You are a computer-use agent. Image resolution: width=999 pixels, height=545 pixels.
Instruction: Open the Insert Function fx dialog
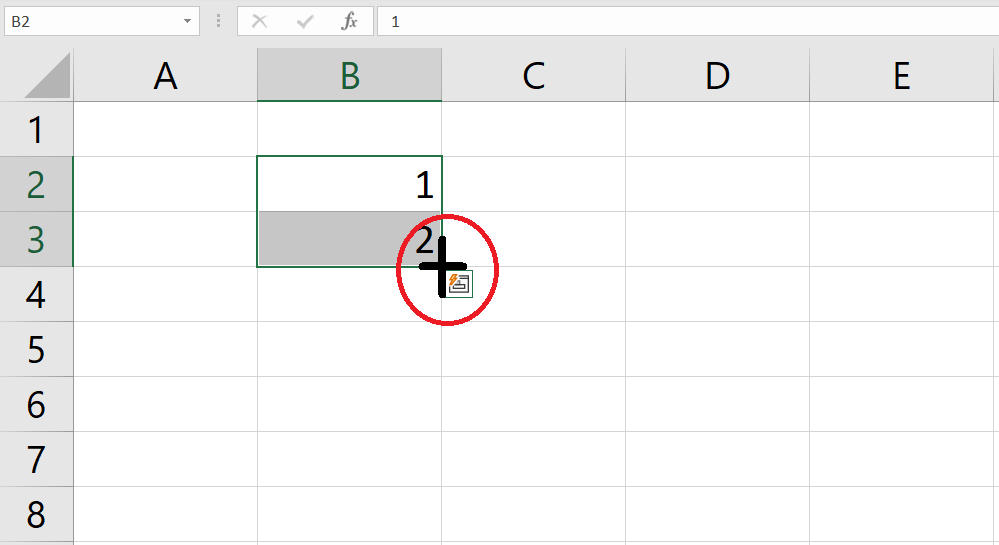coord(349,21)
